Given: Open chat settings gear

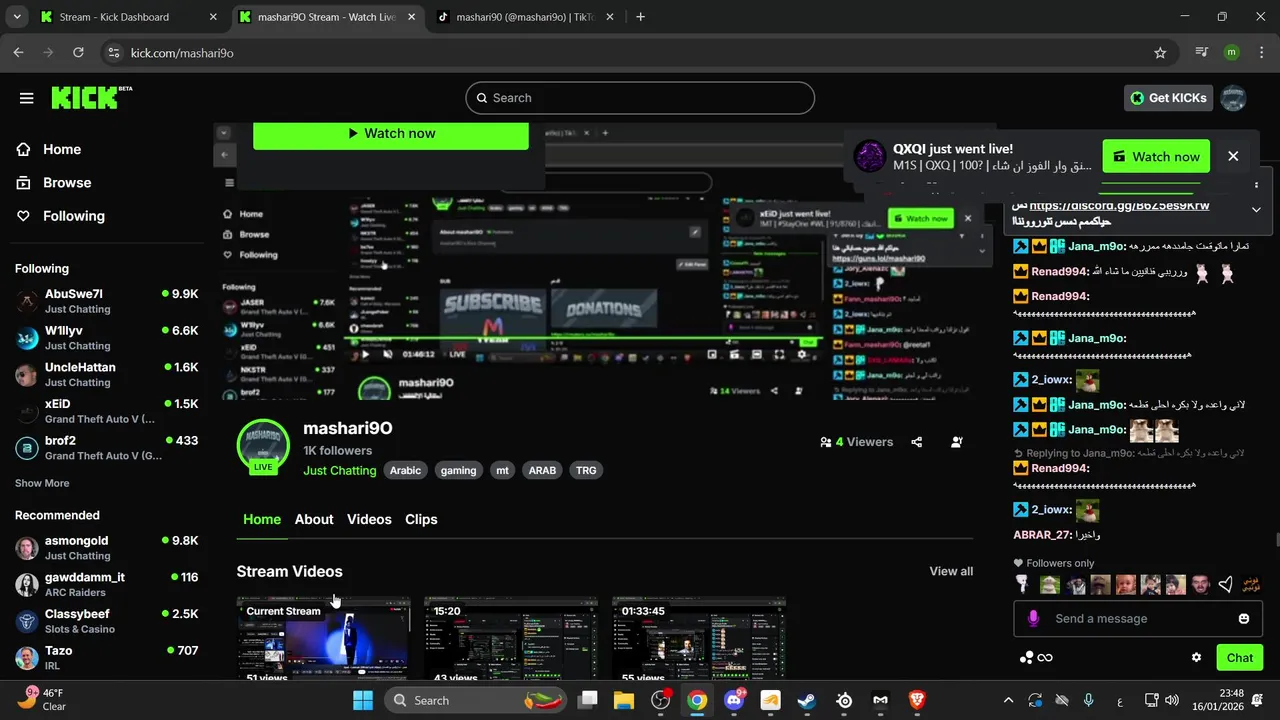Looking at the screenshot, I should pos(1196,657).
